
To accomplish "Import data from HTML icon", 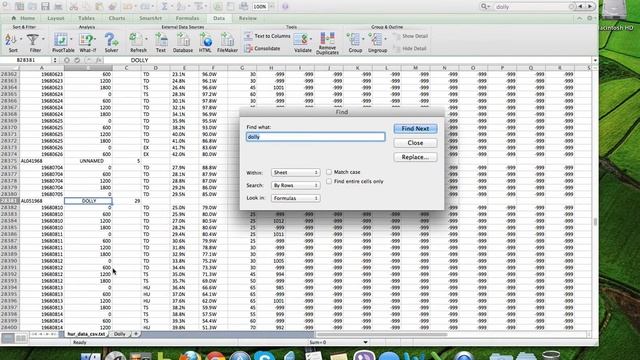I will tap(205, 40).
